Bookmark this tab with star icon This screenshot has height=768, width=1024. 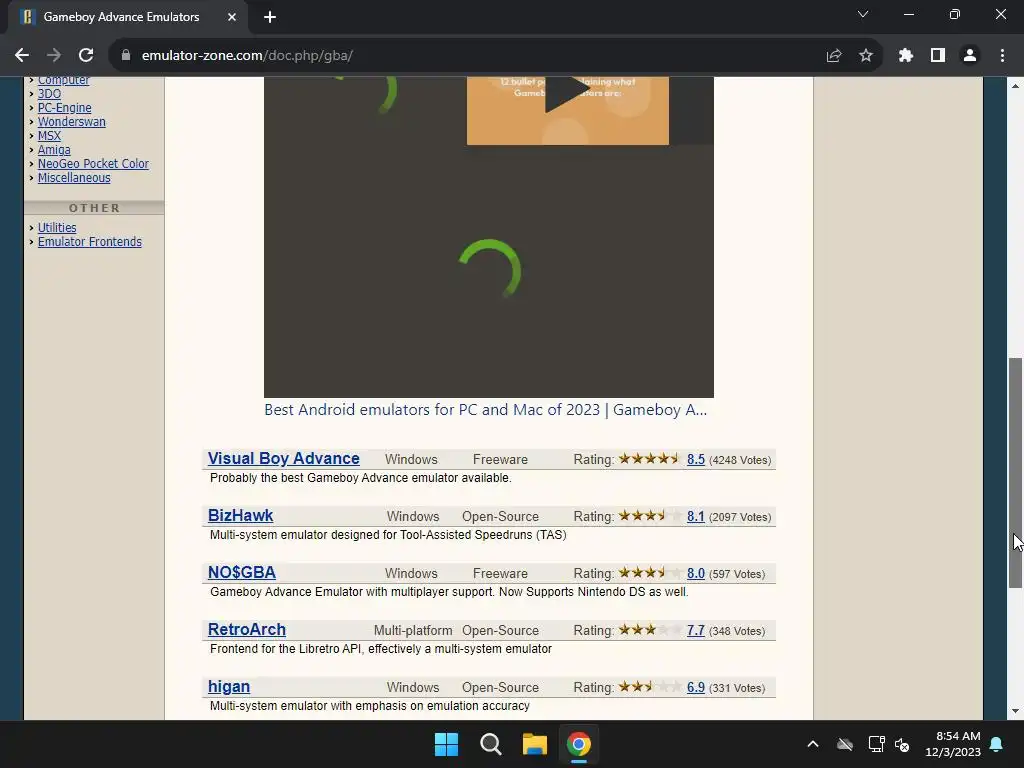866,56
